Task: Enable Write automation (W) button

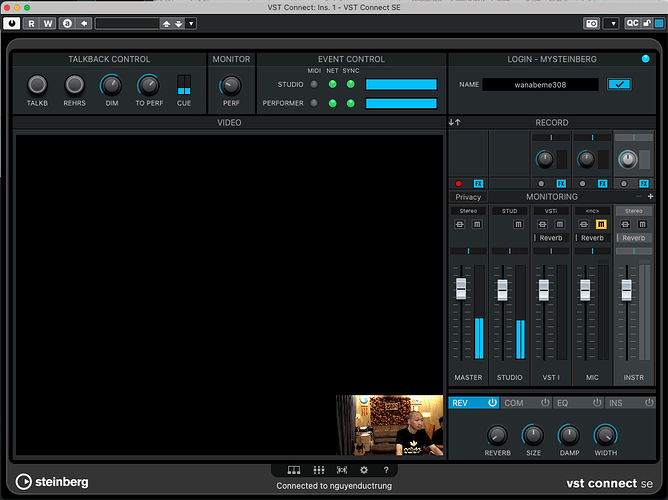Action: coord(48,23)
